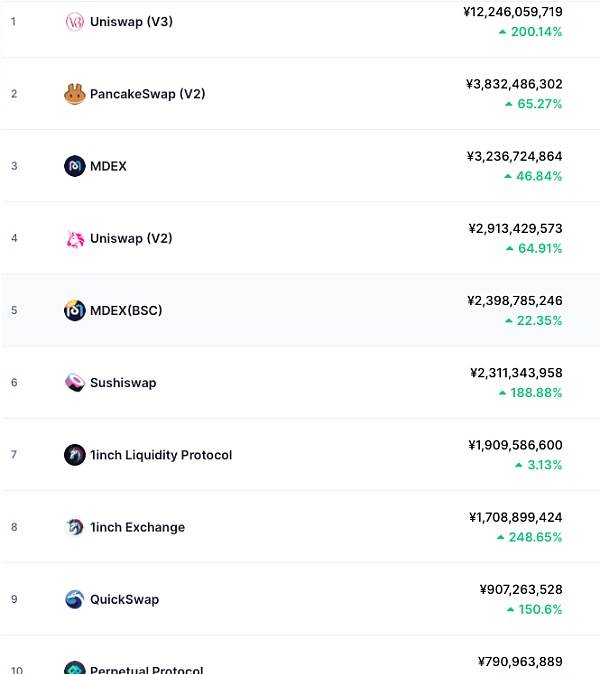The width and height of the screenshot is (600, 674).
Task: Select the Uniswap (V2) volume ¥2,913,429,573
Action: [x=515, y=228]
